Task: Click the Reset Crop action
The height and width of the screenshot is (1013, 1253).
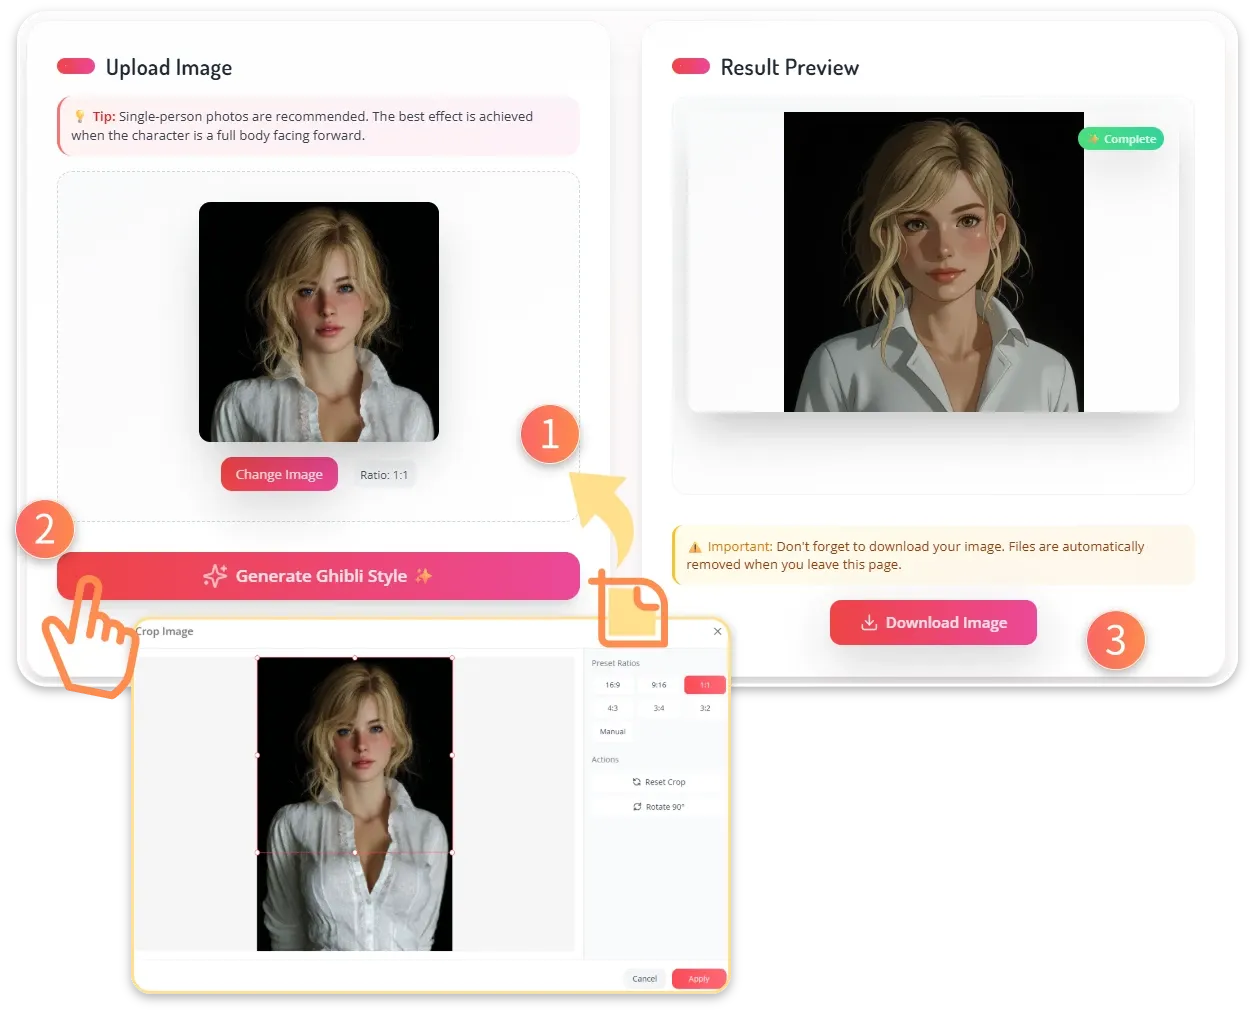Action: coord(659,782)
